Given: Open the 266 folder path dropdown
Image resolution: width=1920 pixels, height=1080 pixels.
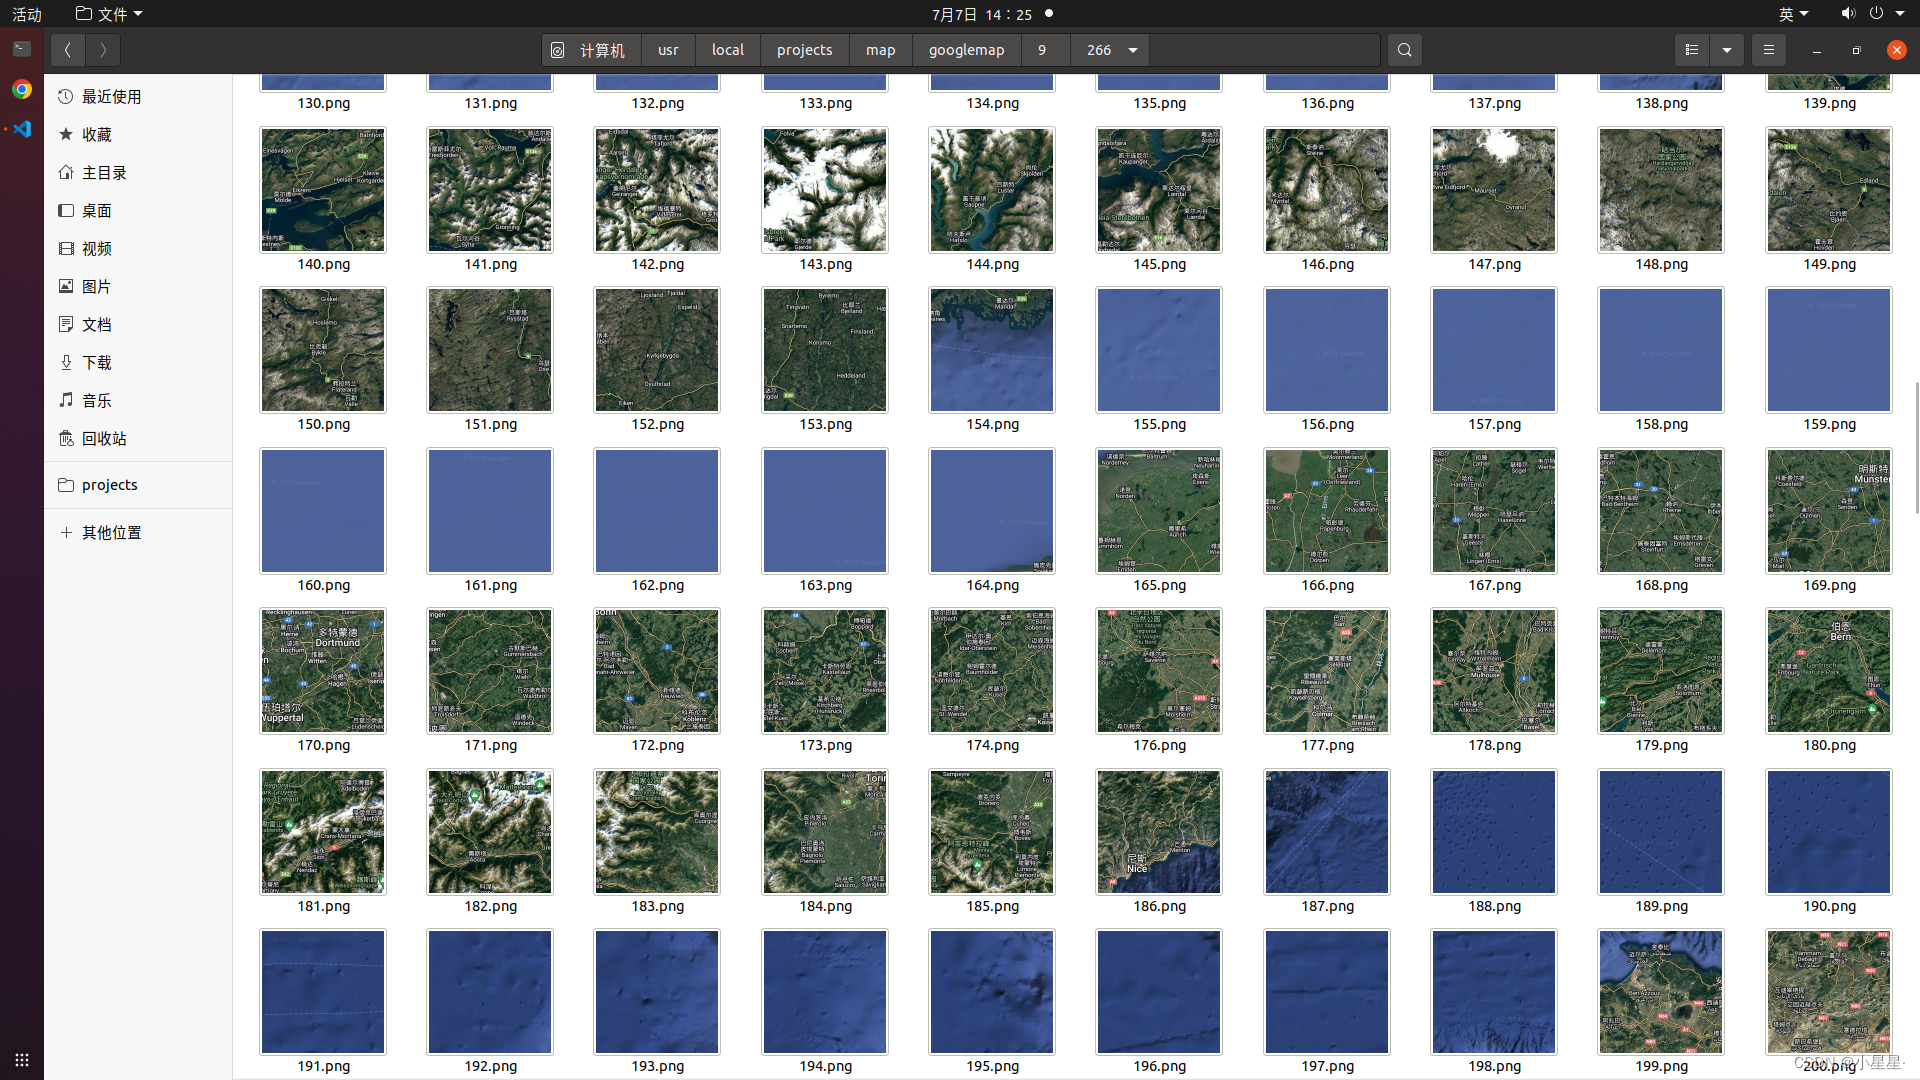Looking at the screenshot, I should (x=1133, y=50).
